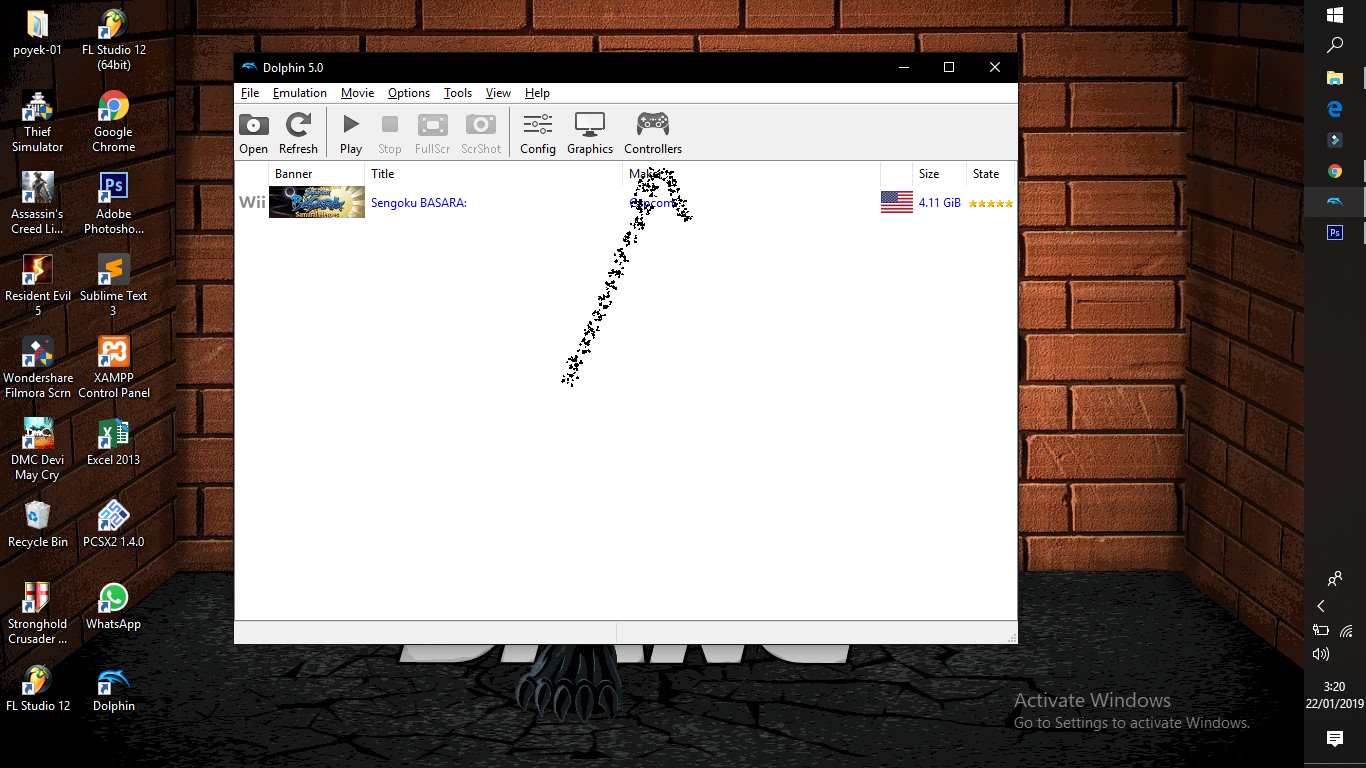The height and width of the screenshot is (768, 1366).
Task: Open the Config settings icon
Action: [x=537, y=134]
